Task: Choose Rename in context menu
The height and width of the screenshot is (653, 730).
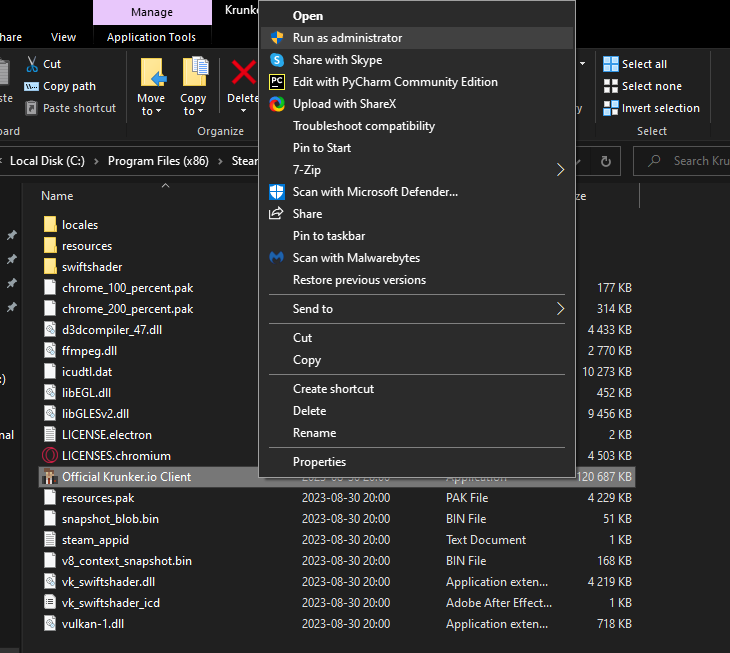Action: [x=417, y=433]
